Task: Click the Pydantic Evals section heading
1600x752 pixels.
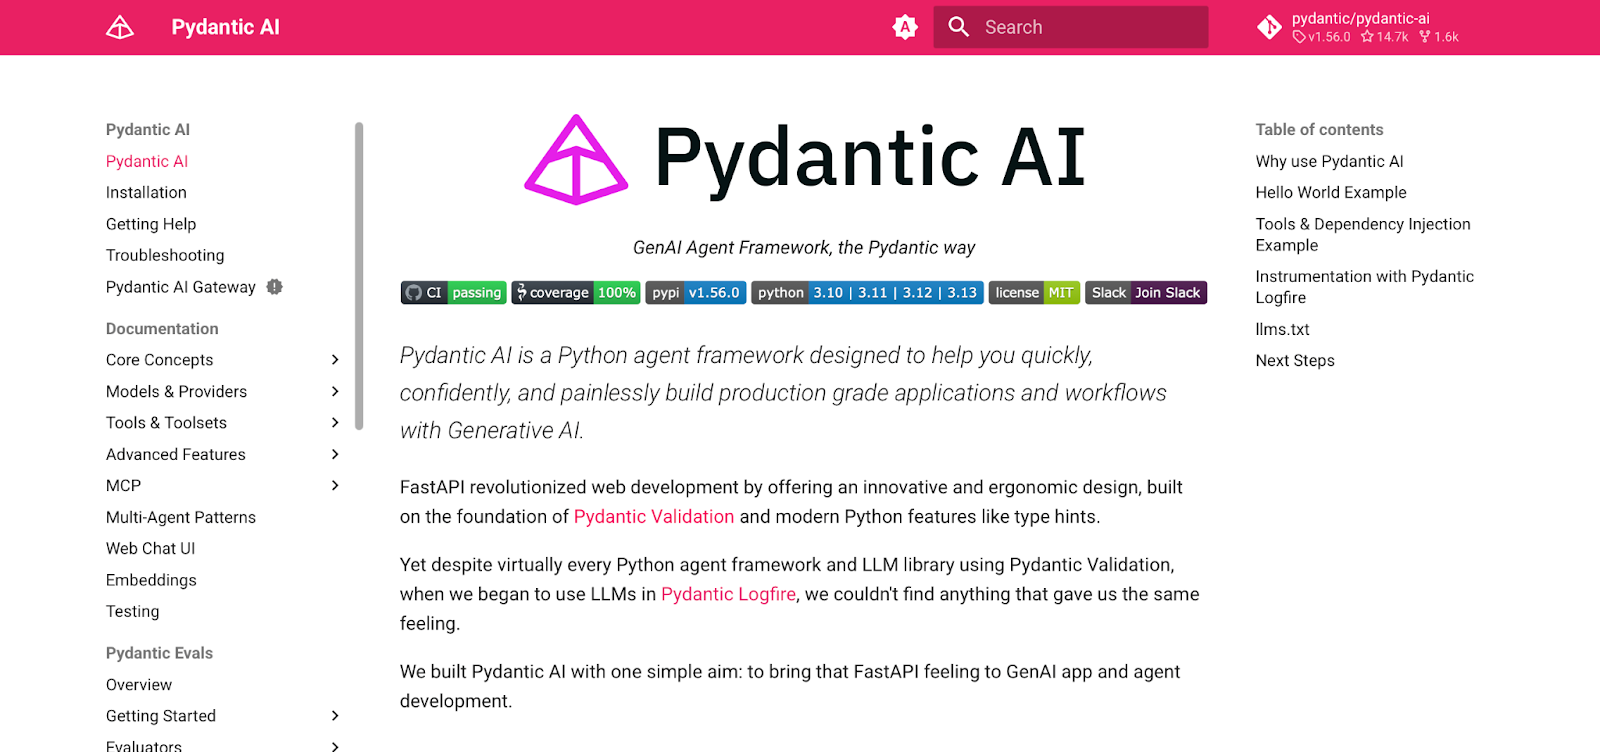Action: click(x=159, y=653)
